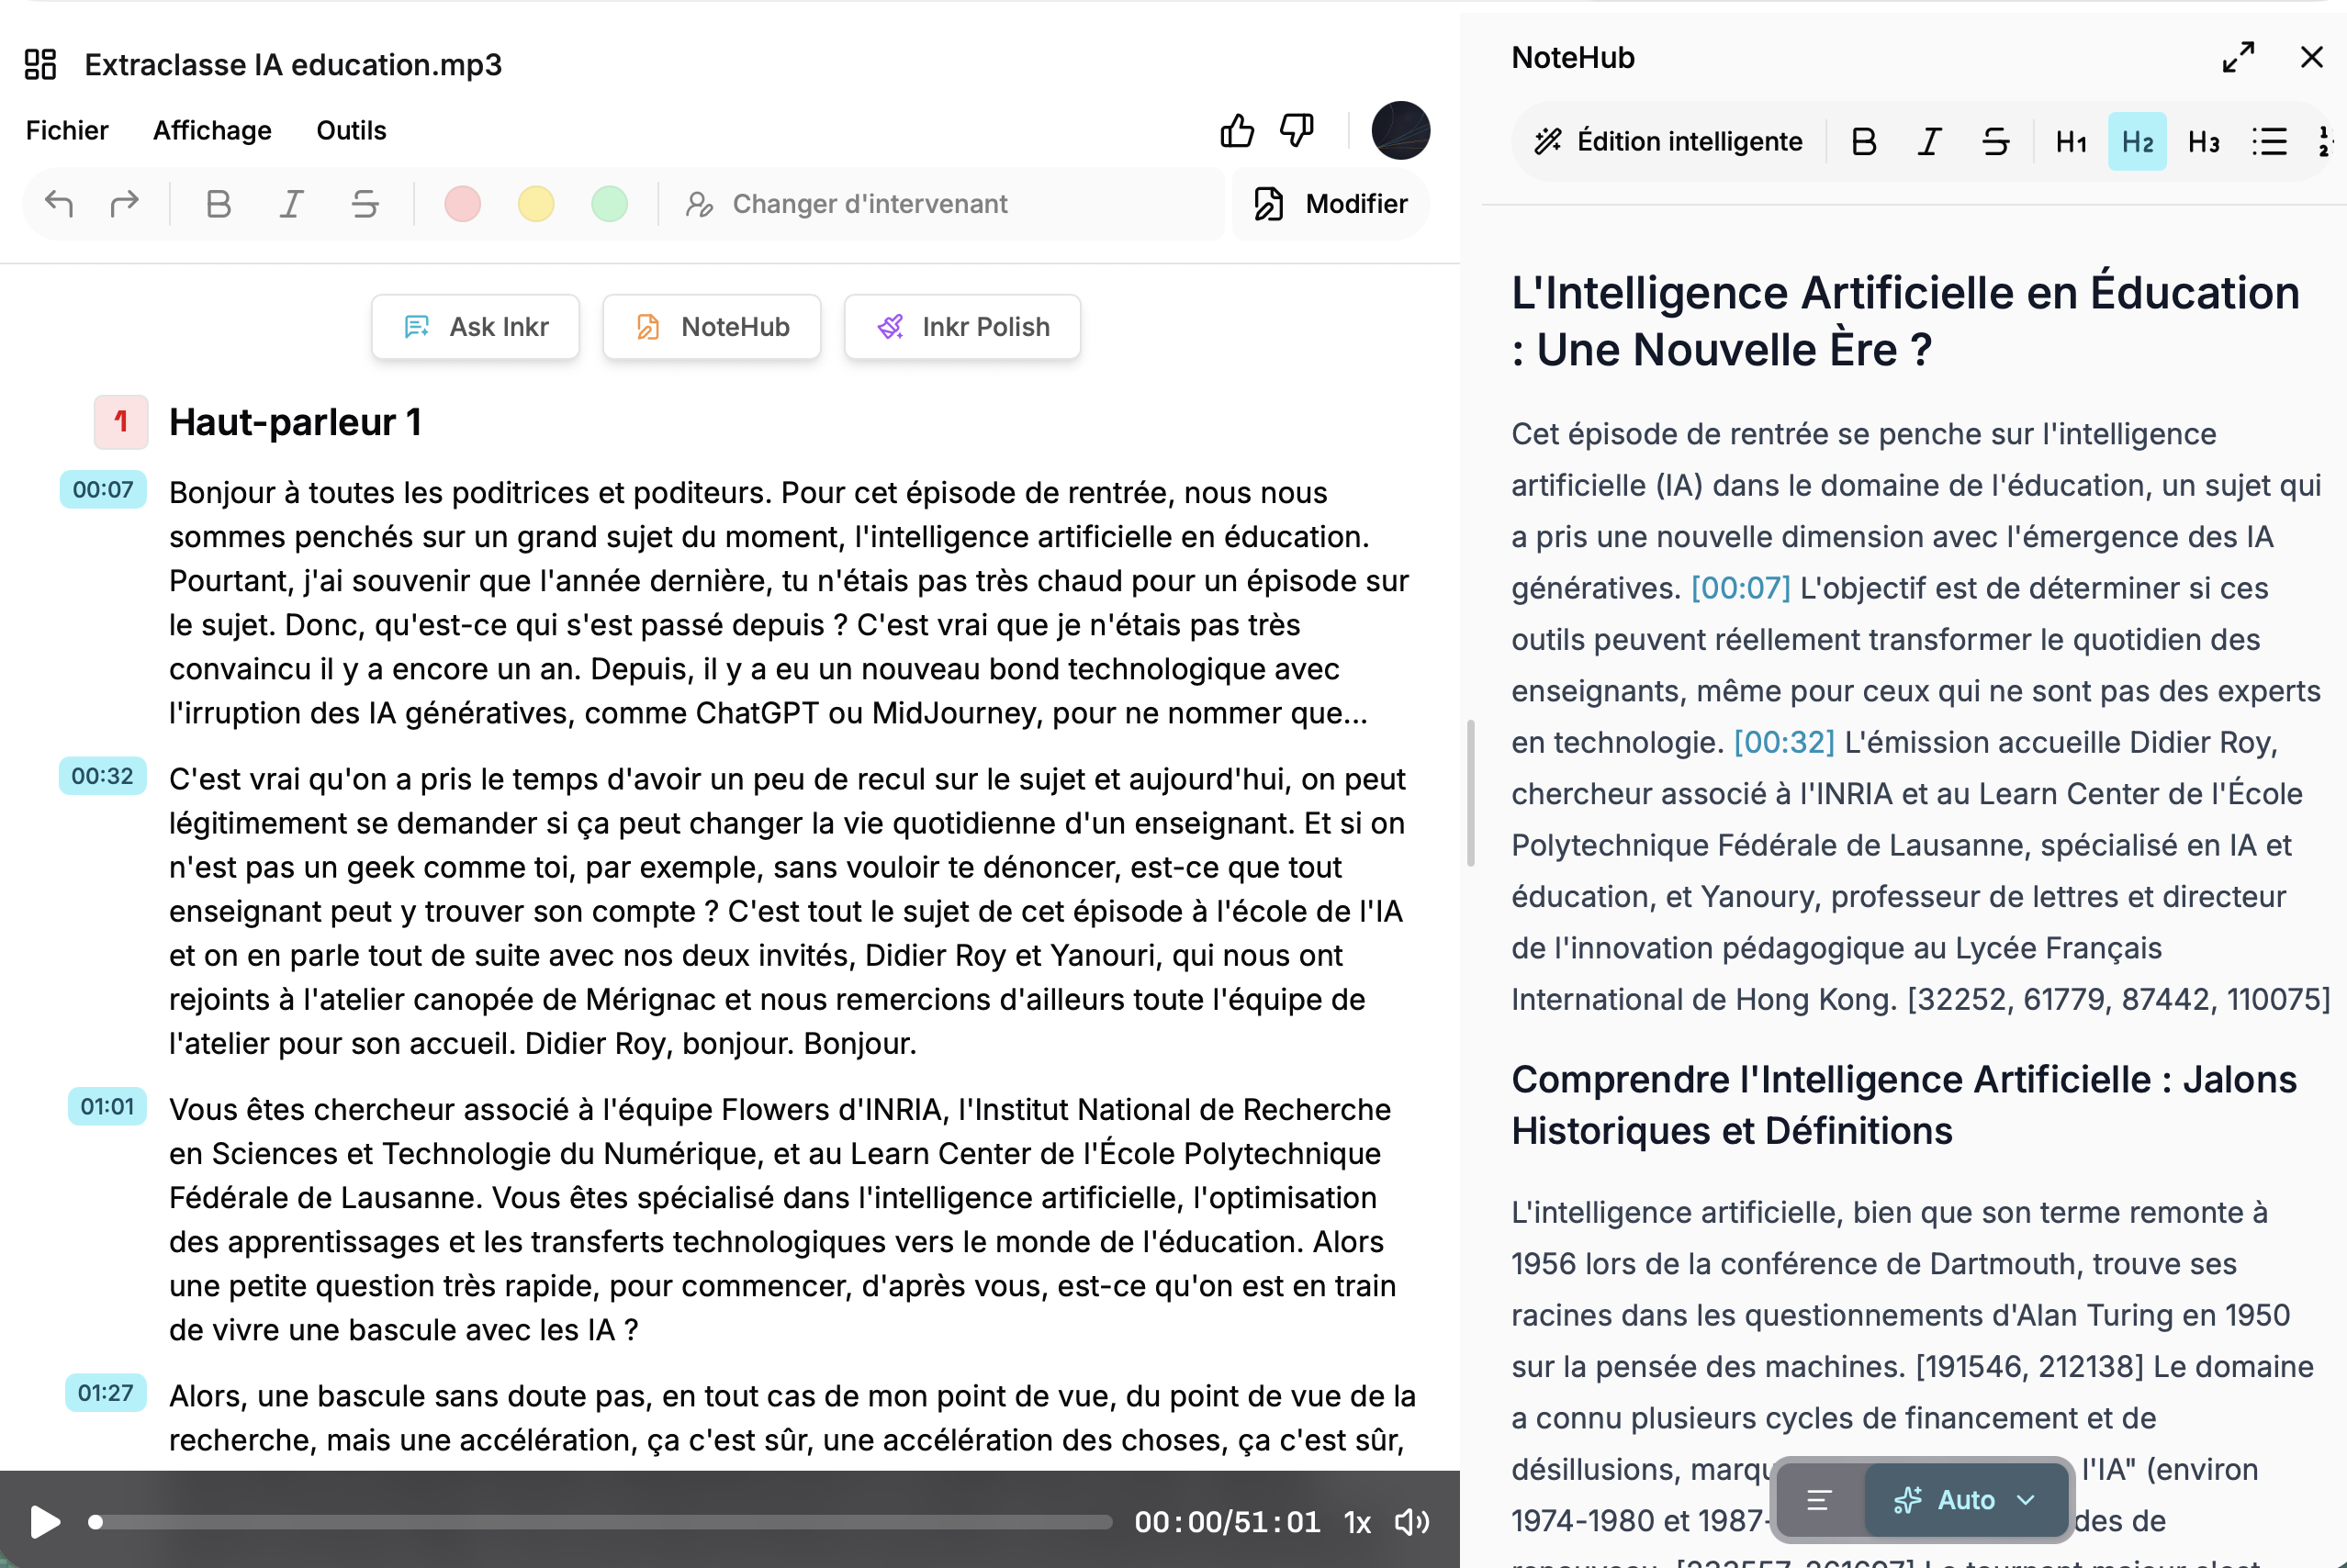The width and height of the screenshot is (2347, 1568).
Task: Click the Ask Inkr button
Action: [476, 327]
